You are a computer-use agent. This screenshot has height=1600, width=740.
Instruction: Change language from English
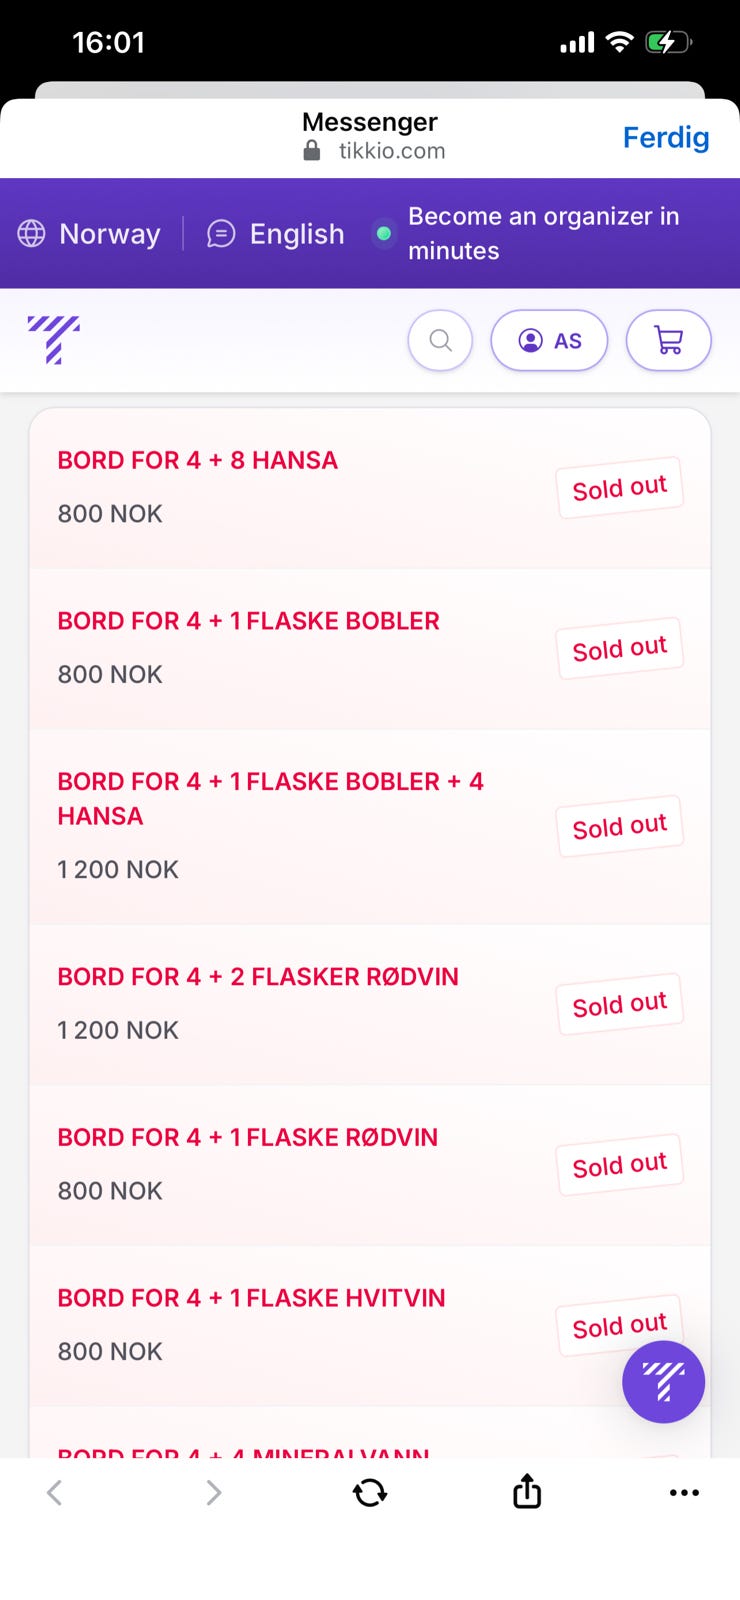point(275,233)
